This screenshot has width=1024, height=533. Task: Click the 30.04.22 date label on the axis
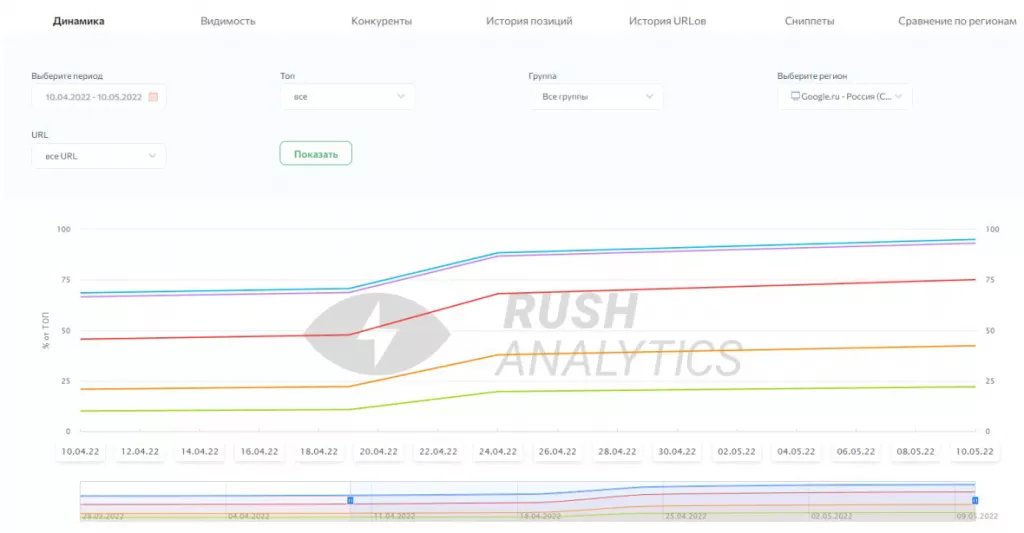tap(677, 451)
